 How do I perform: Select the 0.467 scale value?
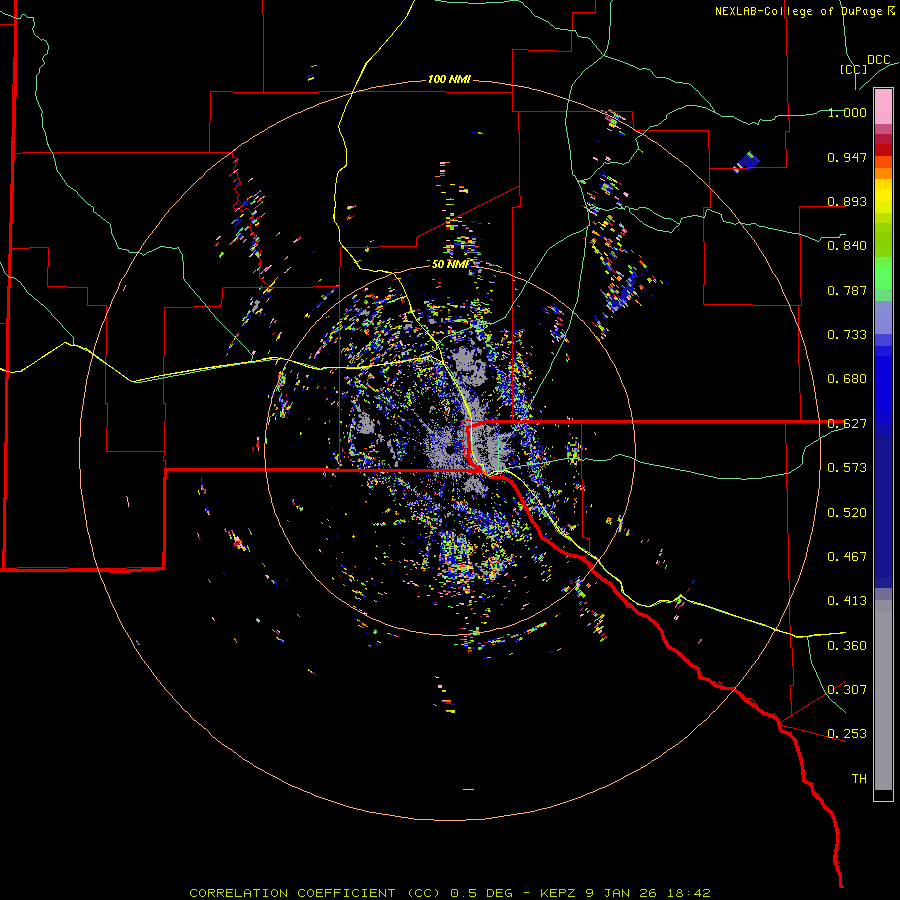(x=847, y=557)
